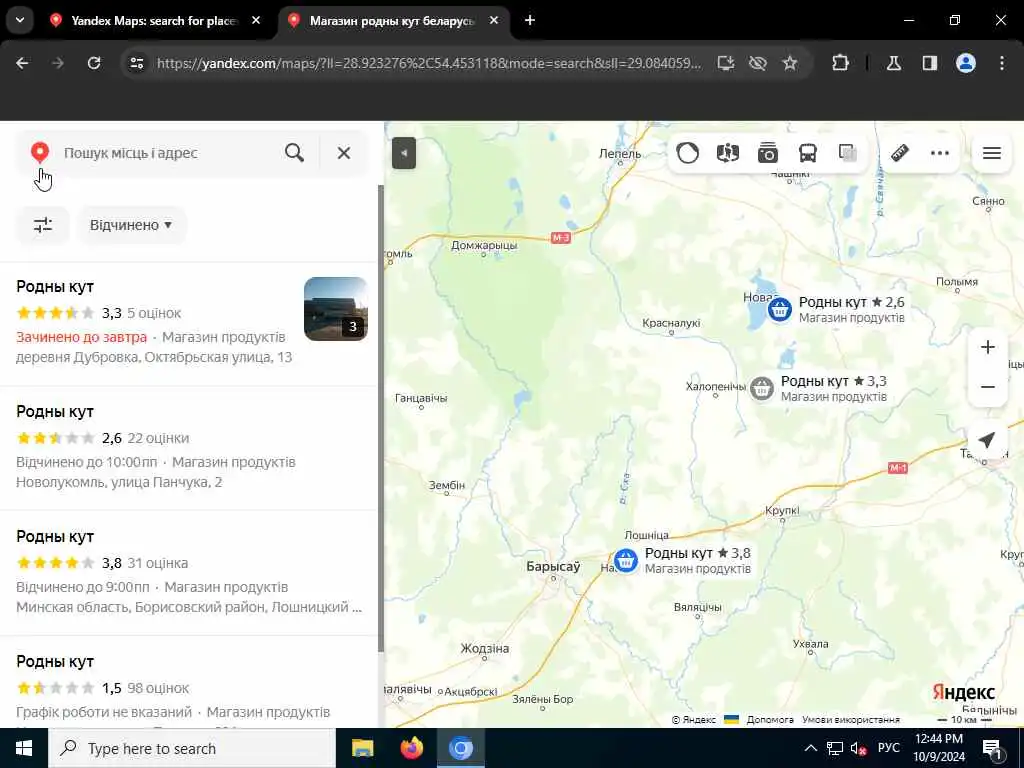Click the site information icon in address bar
The height and width of the screenshot is (768, 1024).
[136, 63]
